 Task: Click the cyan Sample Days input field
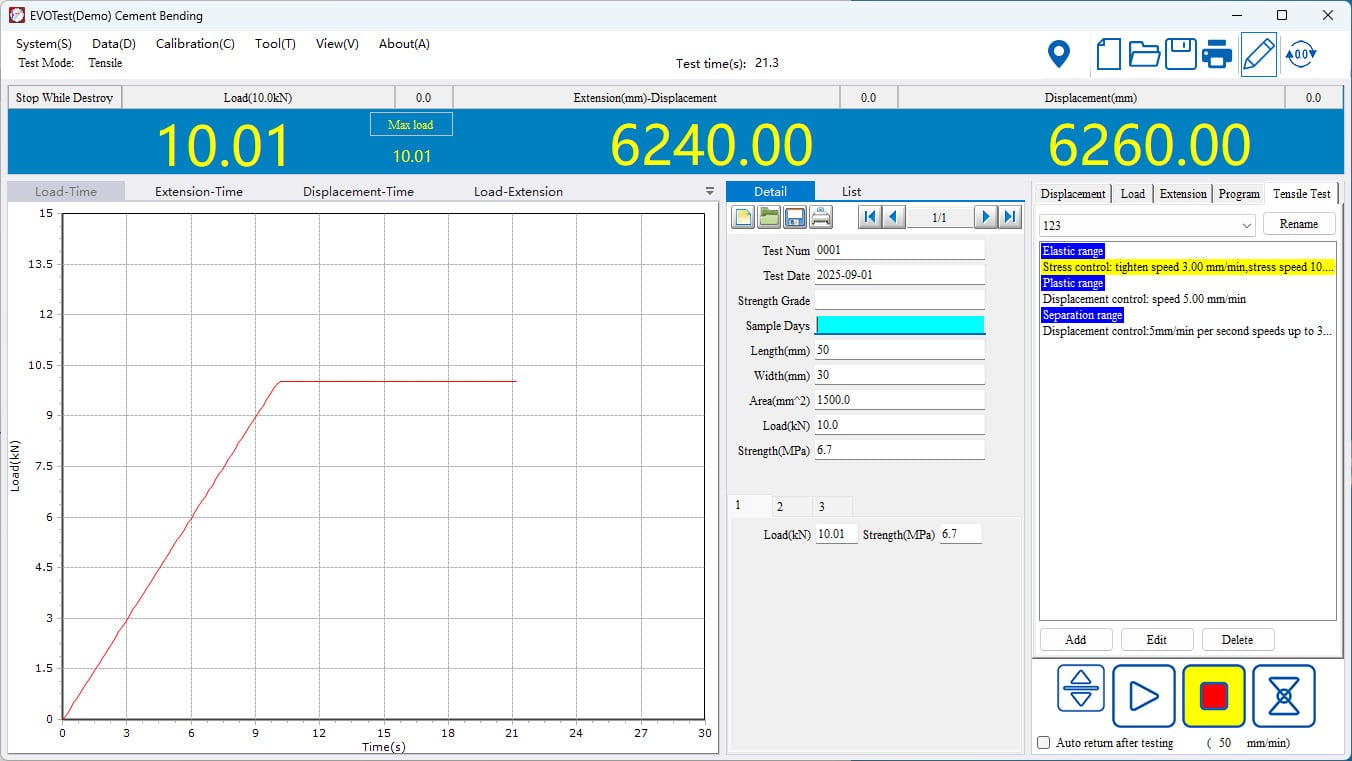pos(900,326)
